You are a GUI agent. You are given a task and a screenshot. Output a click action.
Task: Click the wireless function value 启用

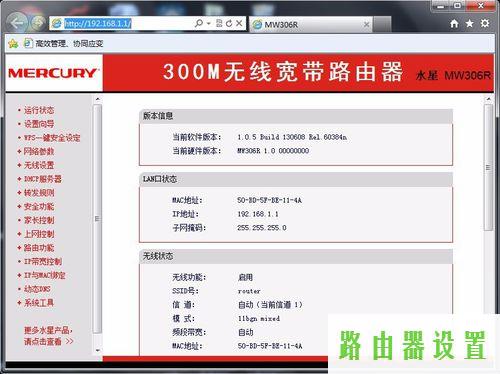(x=245, y=277)
